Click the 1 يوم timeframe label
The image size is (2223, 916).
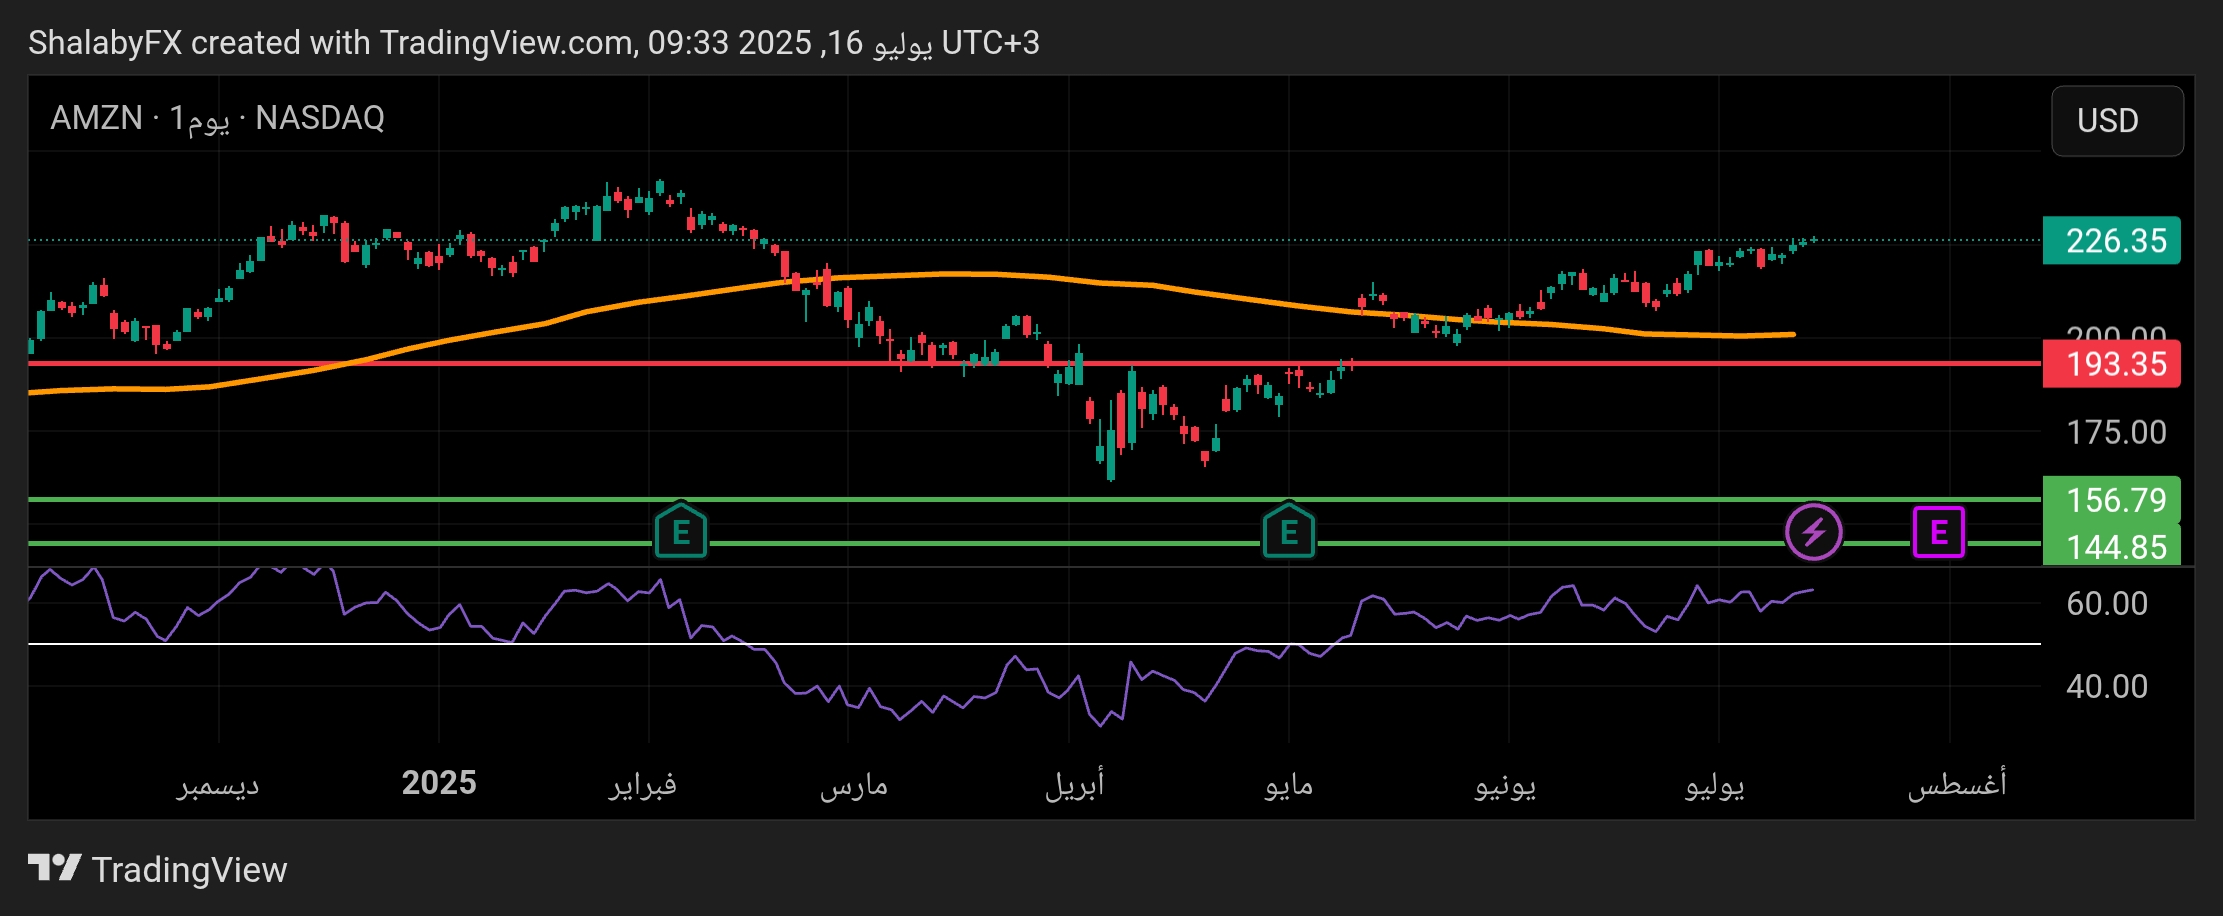click(x=200, y=120)
